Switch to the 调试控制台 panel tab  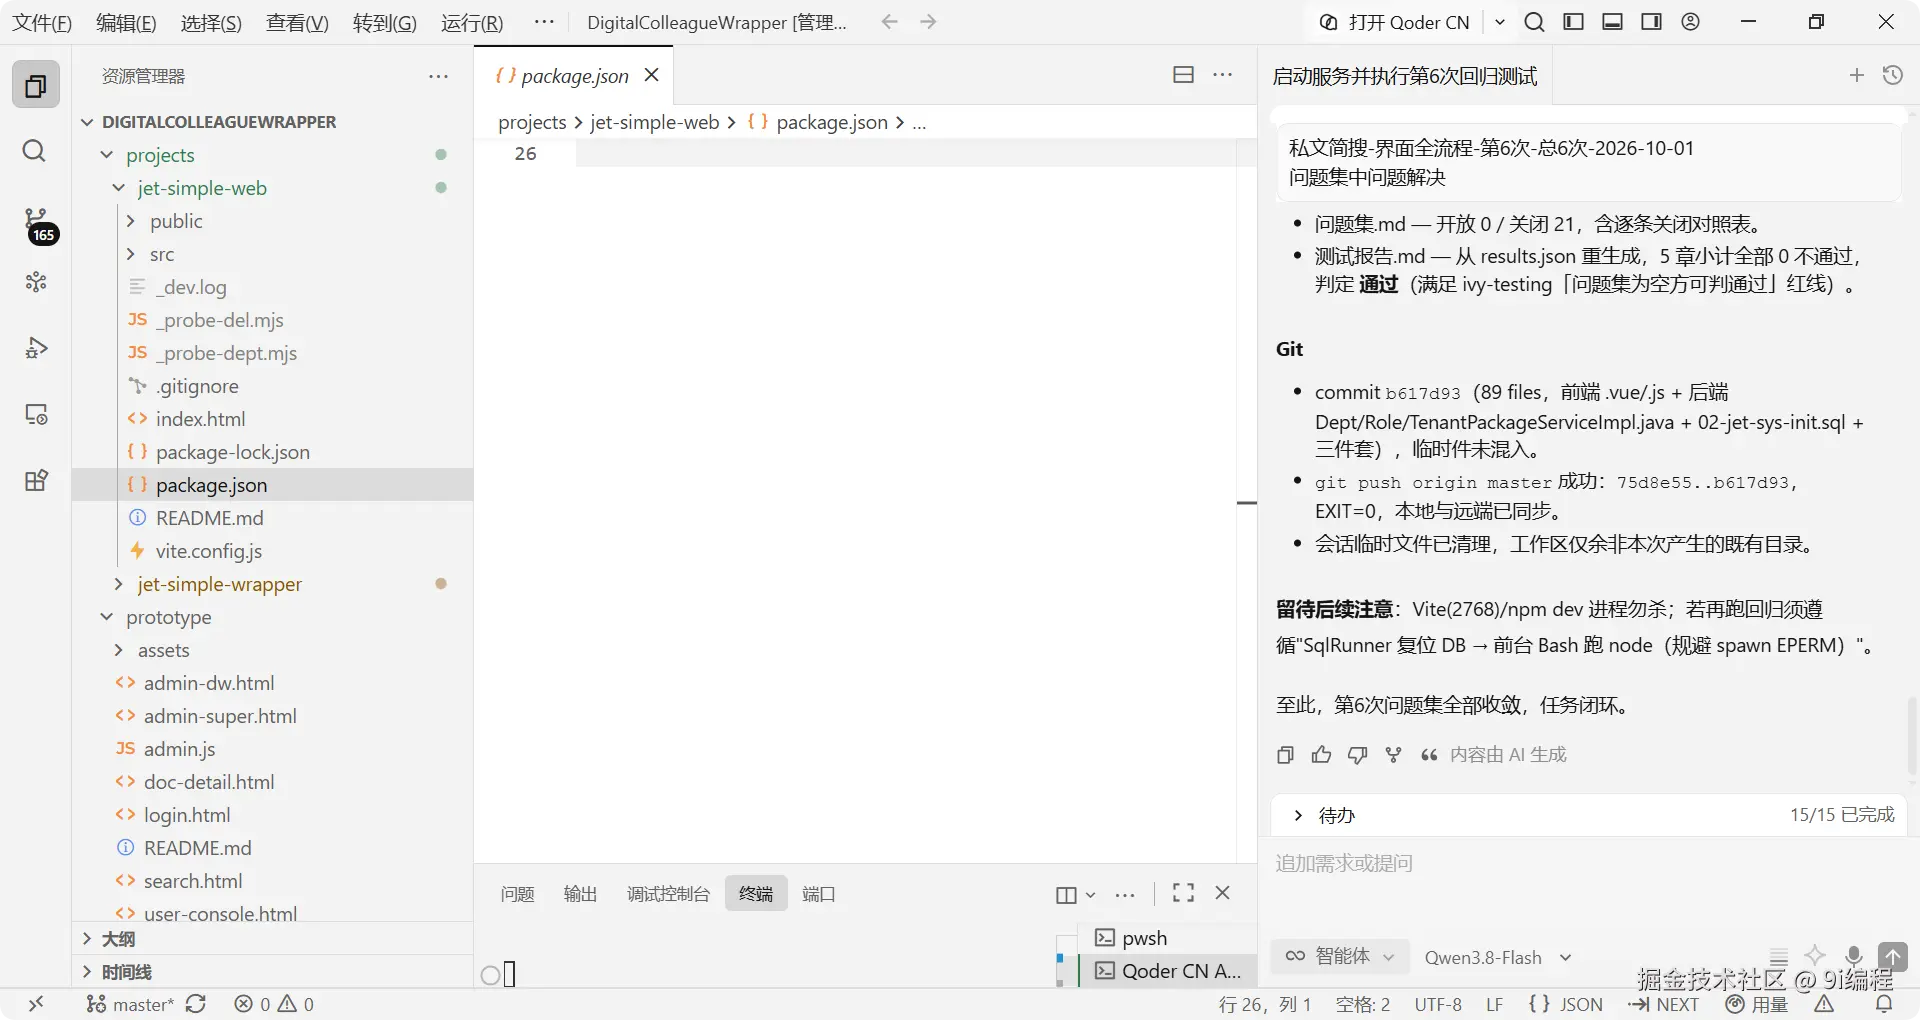(668, 893)
